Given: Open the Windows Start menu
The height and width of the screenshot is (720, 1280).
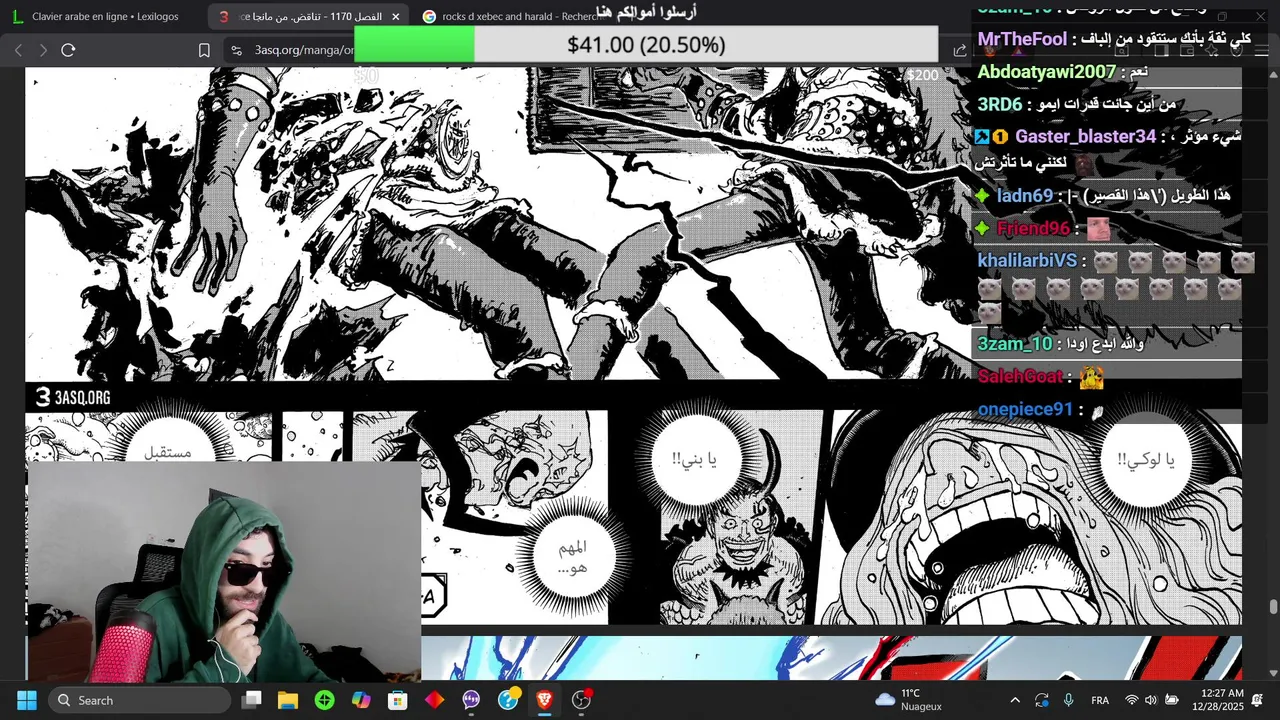Looking at the screenshot, I should pos(26,700).
